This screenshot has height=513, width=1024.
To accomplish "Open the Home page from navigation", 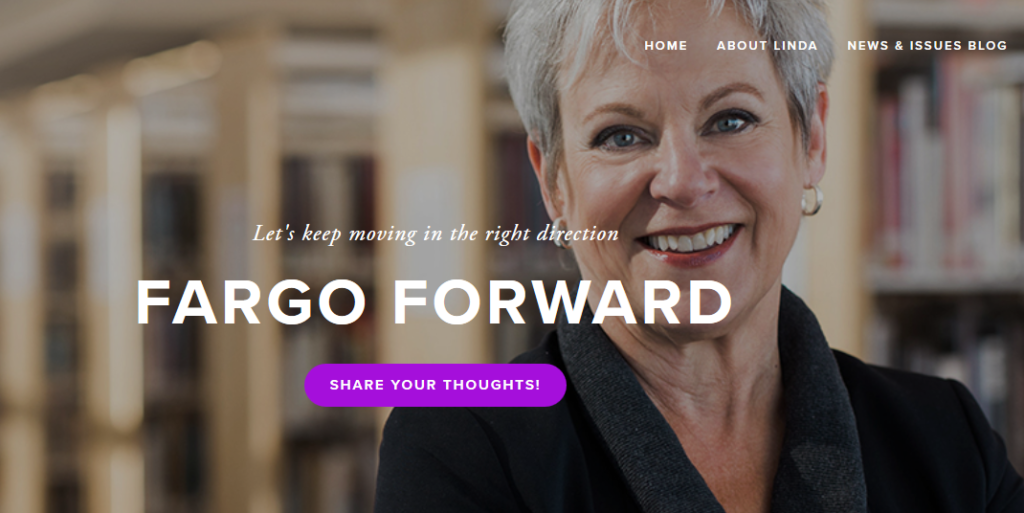I will click(665, 46).
